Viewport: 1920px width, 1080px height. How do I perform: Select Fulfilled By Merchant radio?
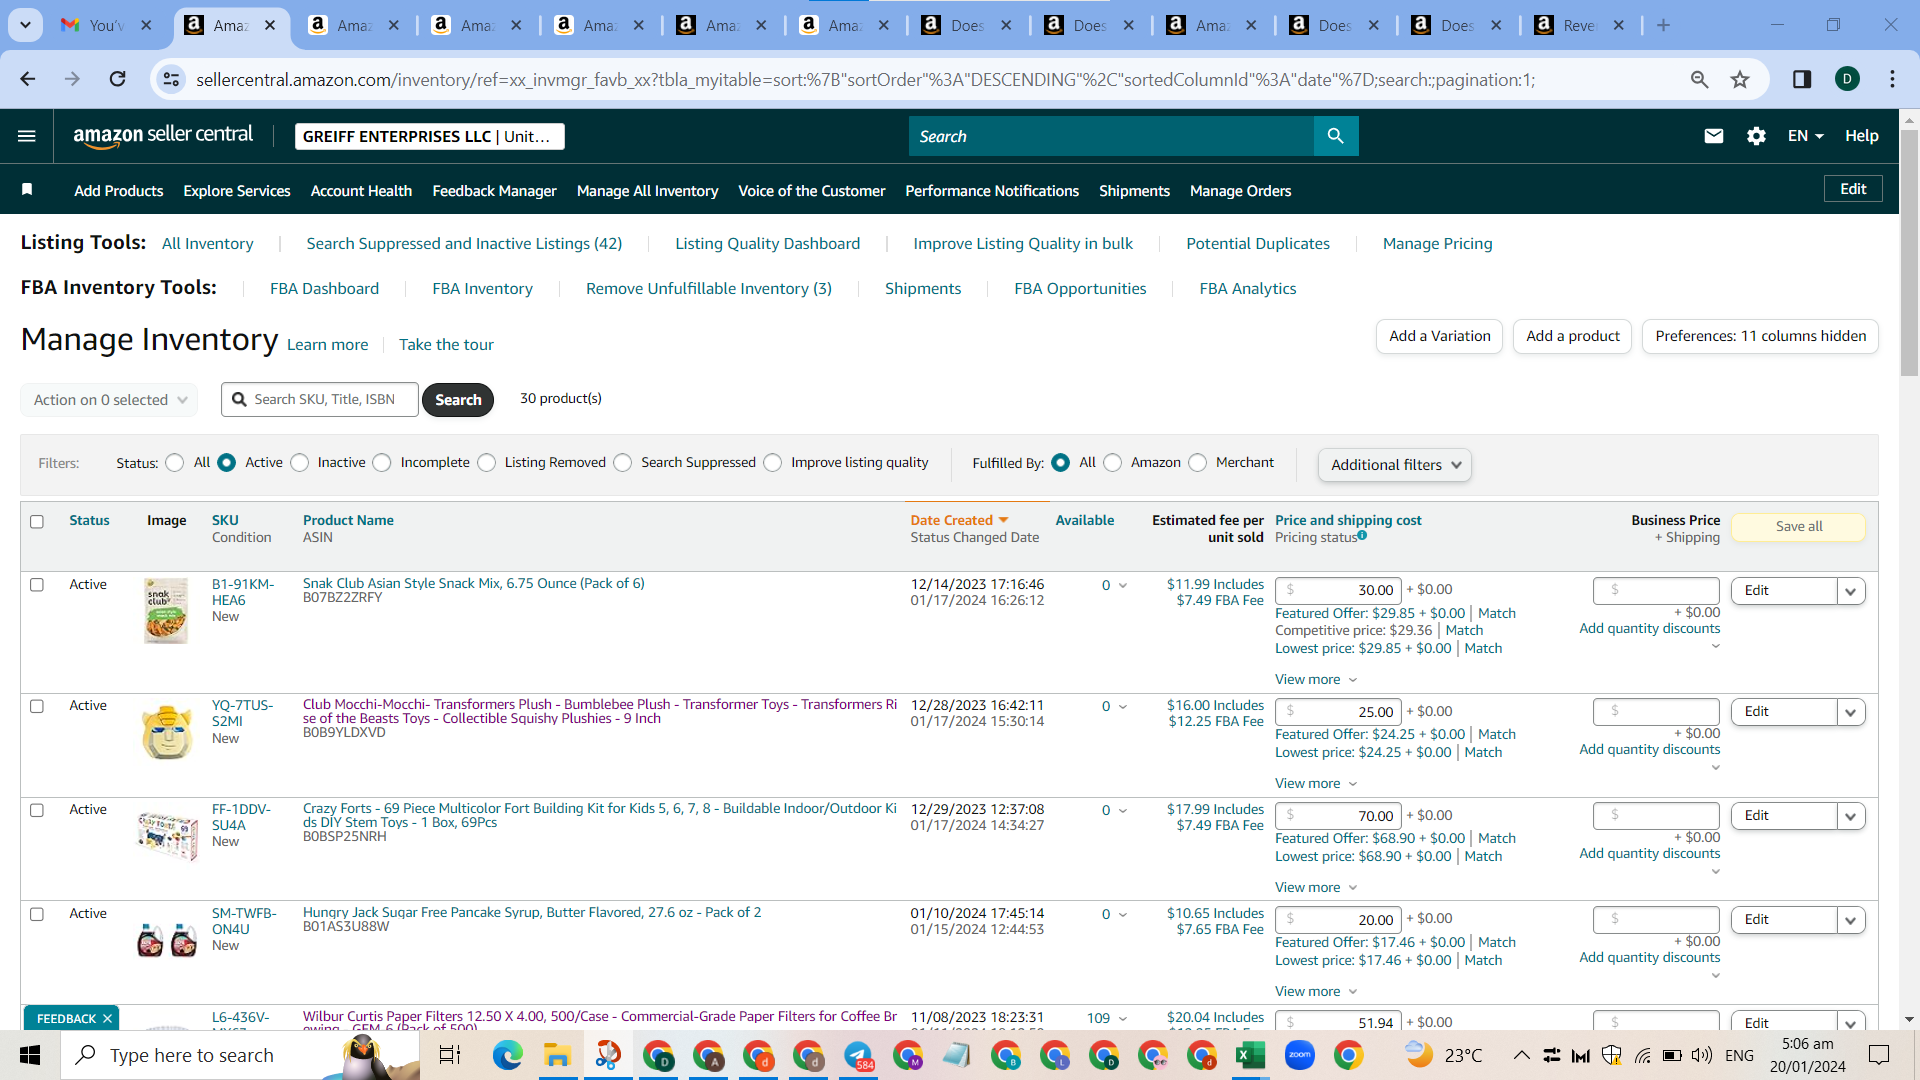(x=1198, y=463)
